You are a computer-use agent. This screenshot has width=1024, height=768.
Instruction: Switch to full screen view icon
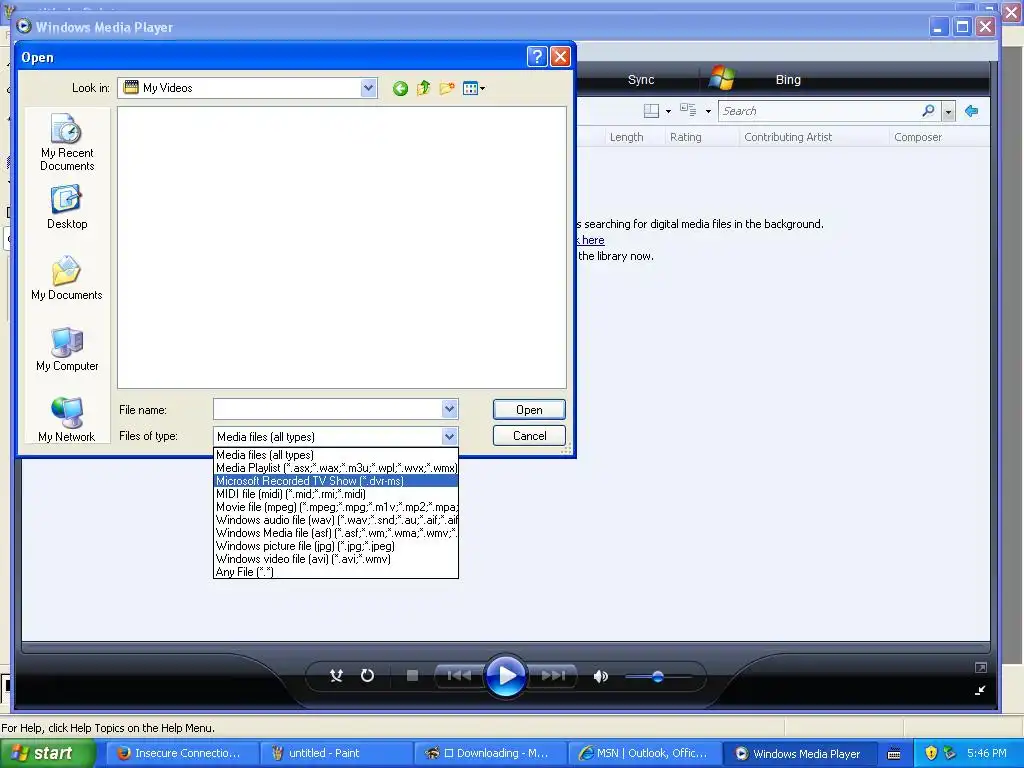980,667
